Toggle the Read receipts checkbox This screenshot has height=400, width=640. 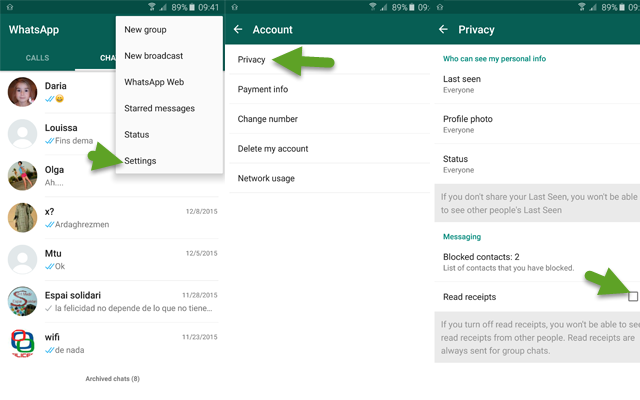[x=632, y=297]
